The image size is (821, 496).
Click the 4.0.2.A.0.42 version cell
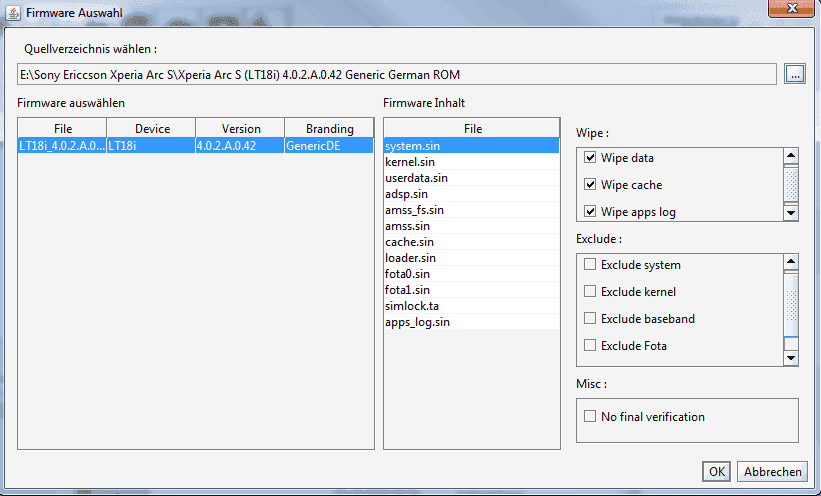pos(240,146)
